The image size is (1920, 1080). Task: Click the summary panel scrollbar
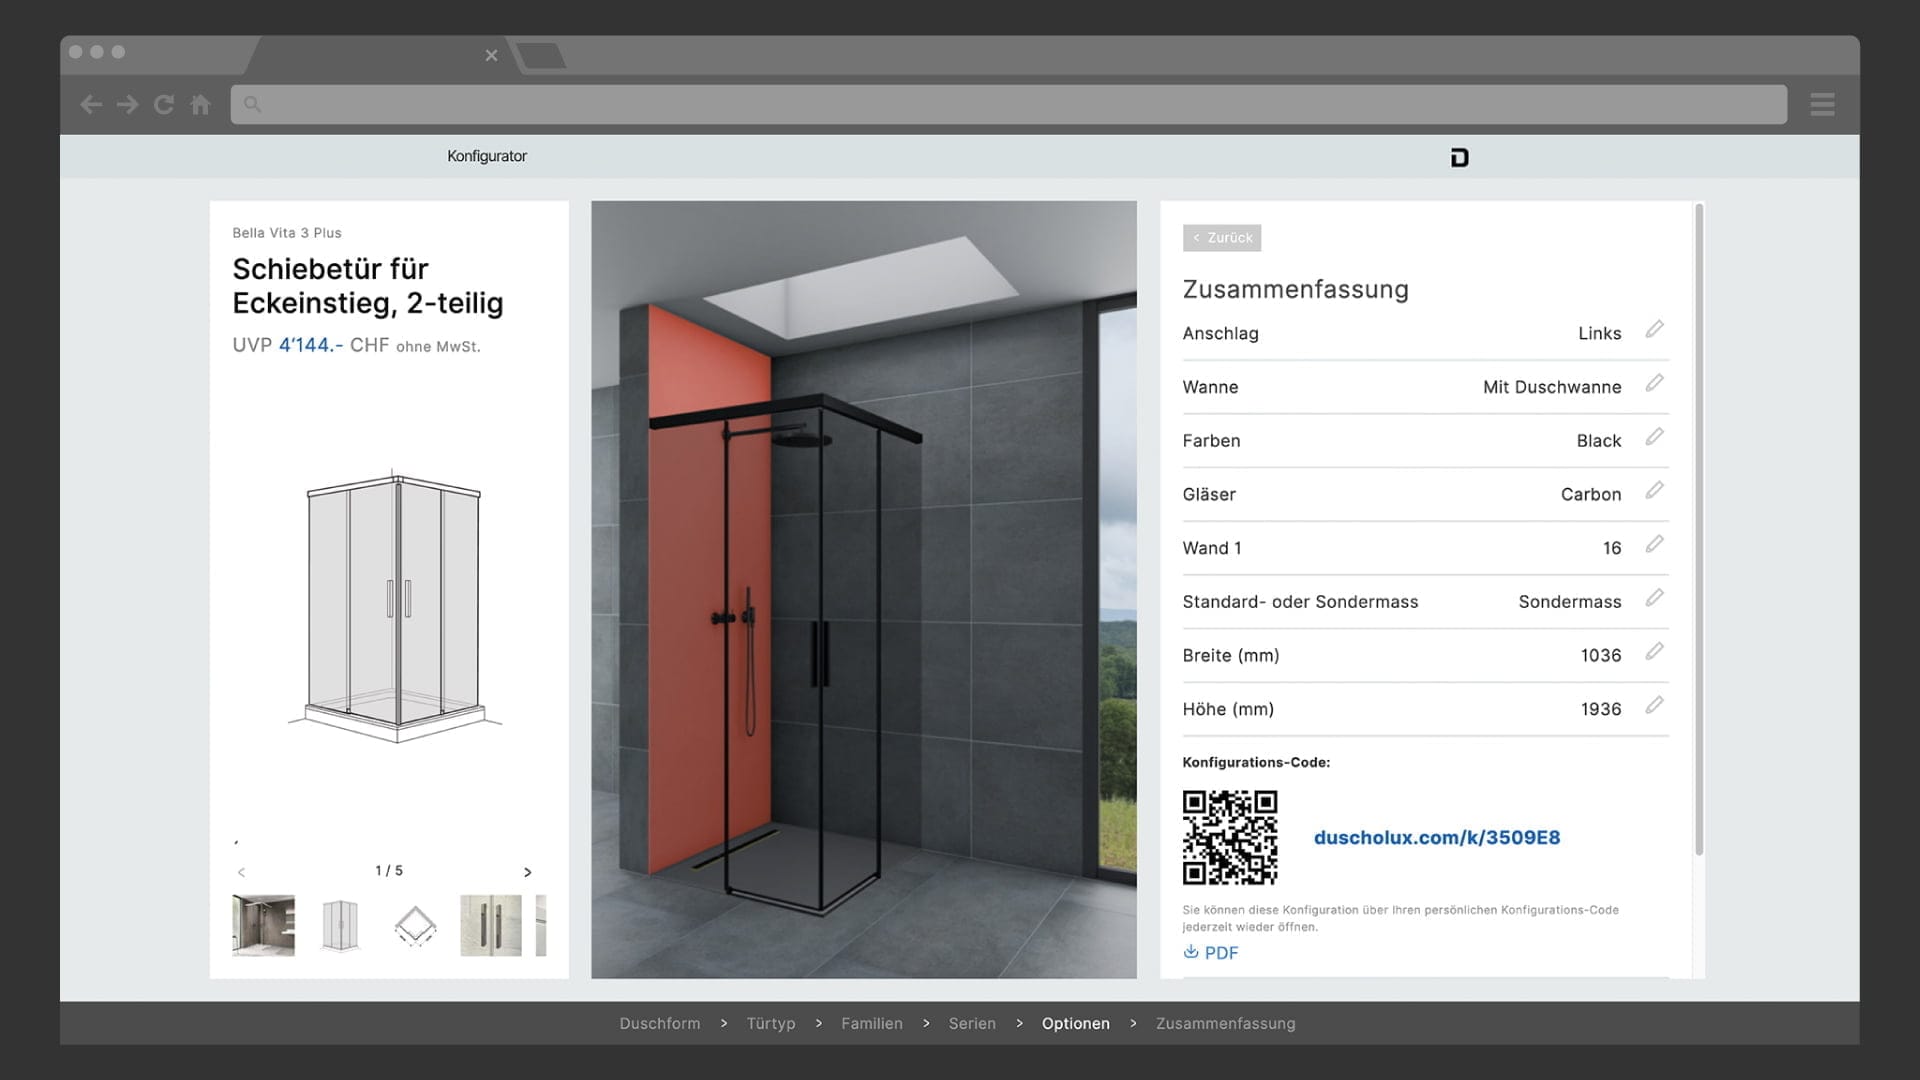(x=1698, y=530)
